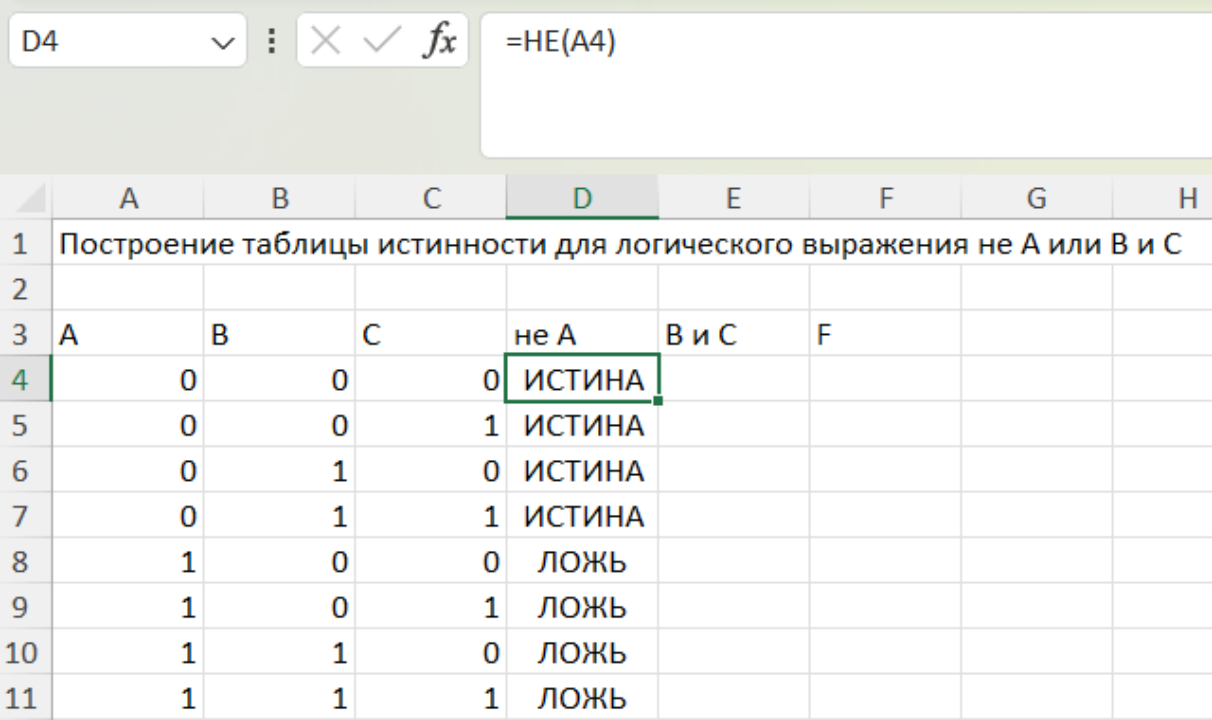This screenshot has width=1212, height=720.
Task: Click cell B6 containing 1
Action: click(279, 471)
